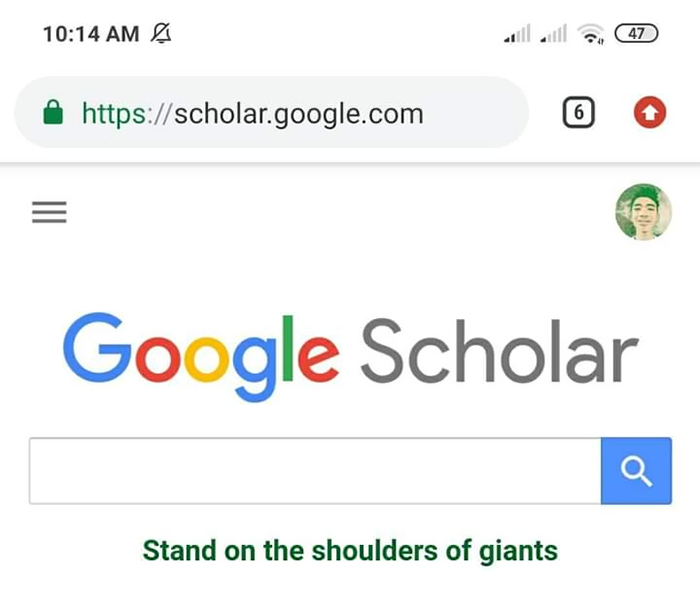700x613 pixels.
Task: Click the gray word Scholar in logo
Action: (x=498, y=352)
